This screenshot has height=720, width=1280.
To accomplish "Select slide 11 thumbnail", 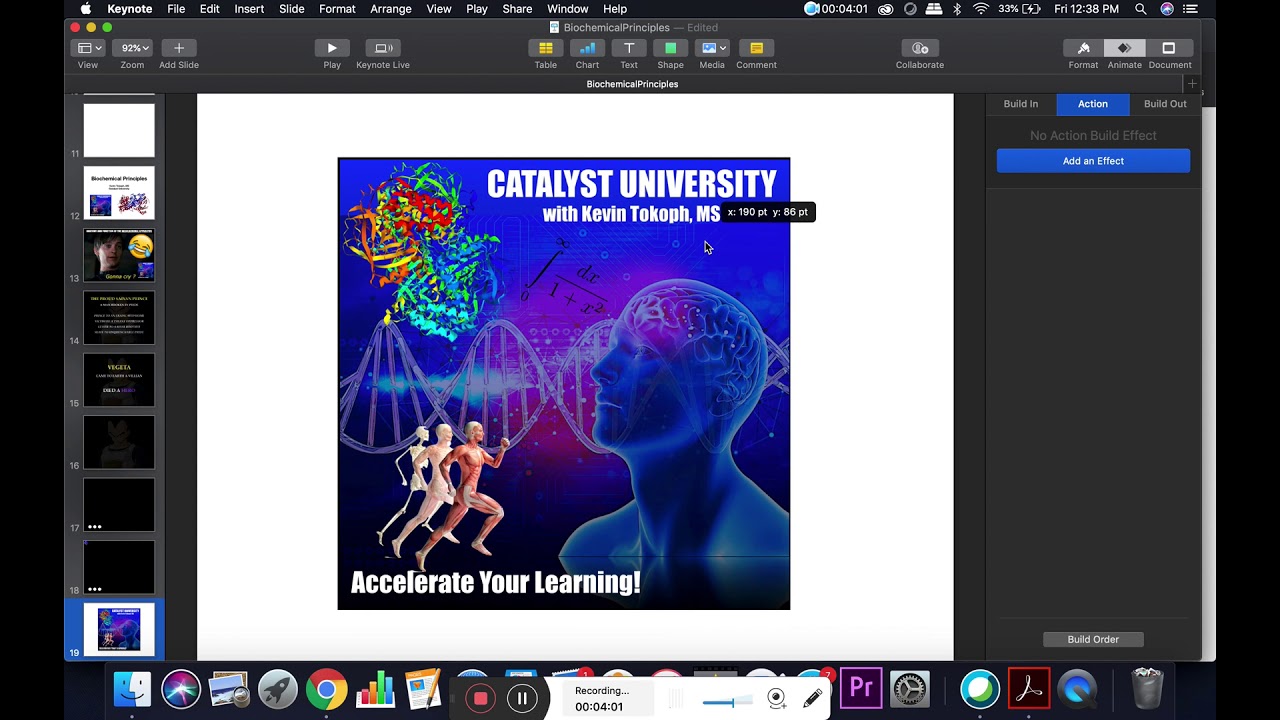I will (119, 130).
